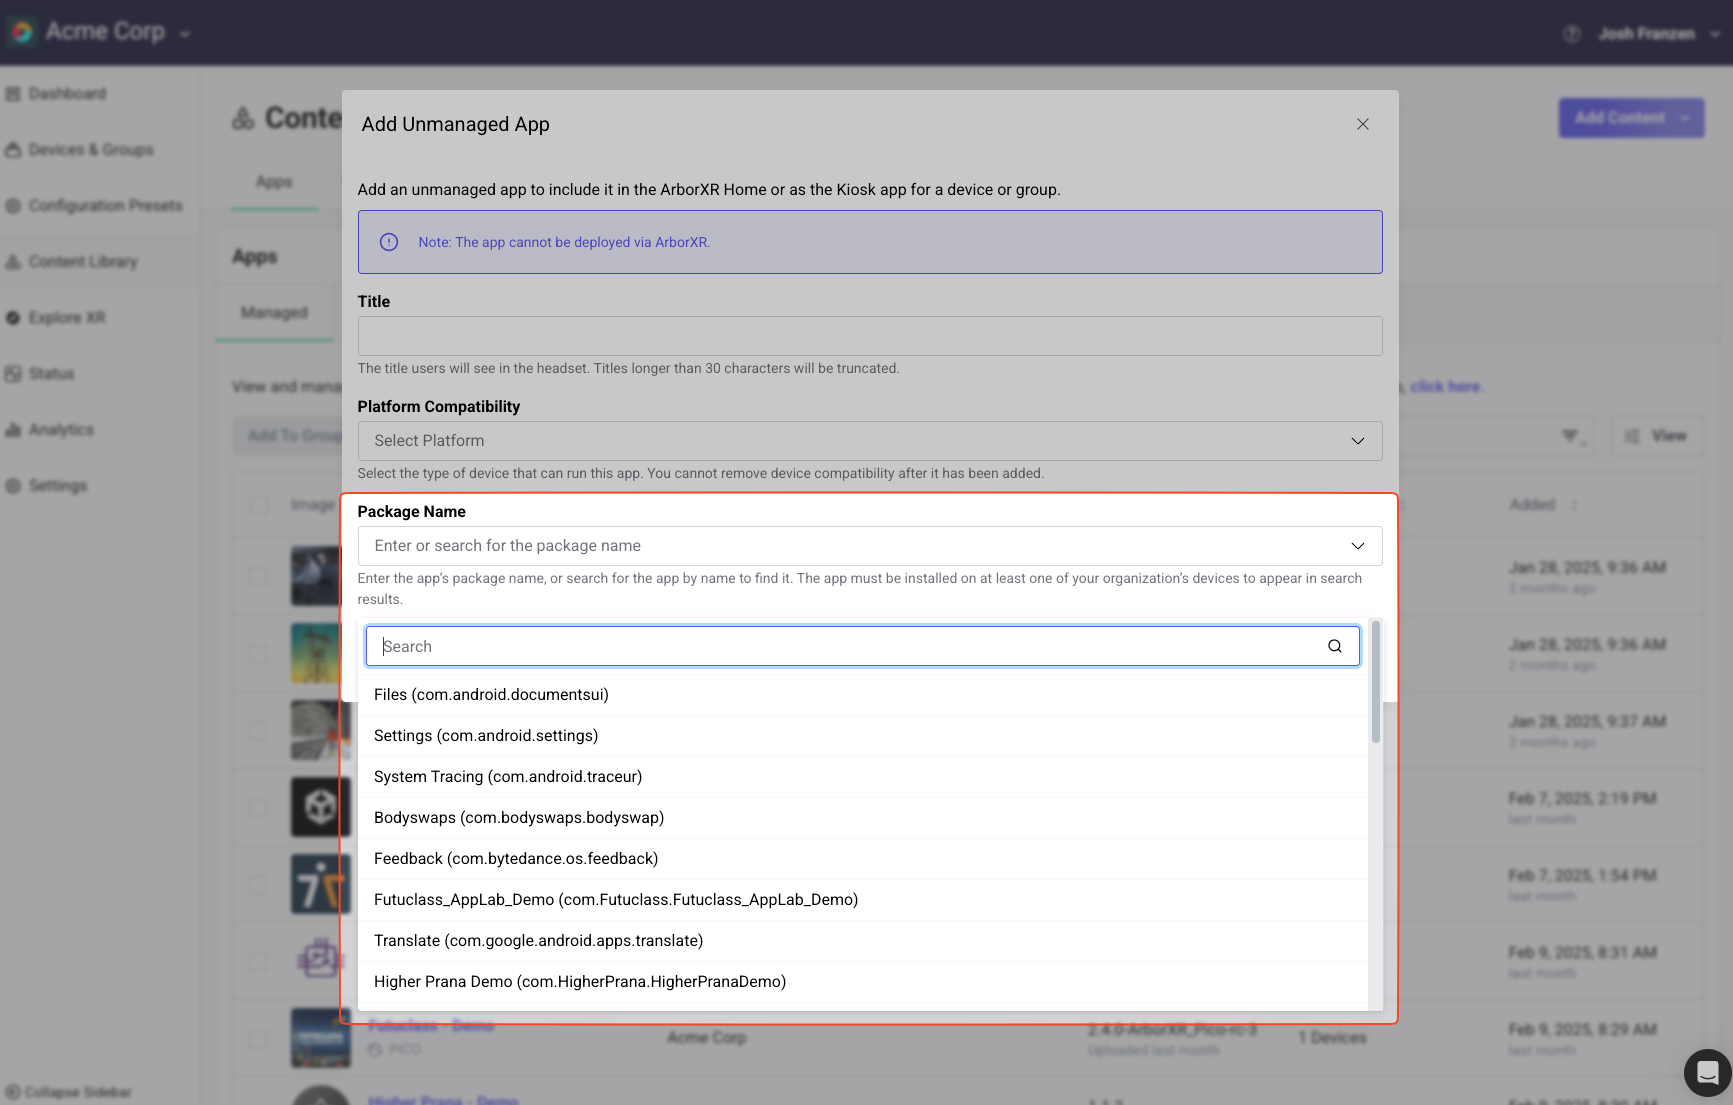1733x1105 pixels.
Task: Select Feedback (com.bytedance.os.feedback)
Action: [x=862, y=859]
